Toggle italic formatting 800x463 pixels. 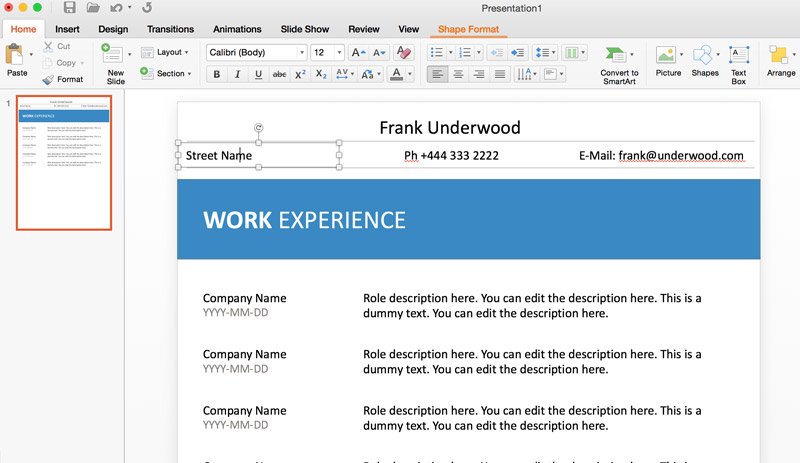click(237, 74)
